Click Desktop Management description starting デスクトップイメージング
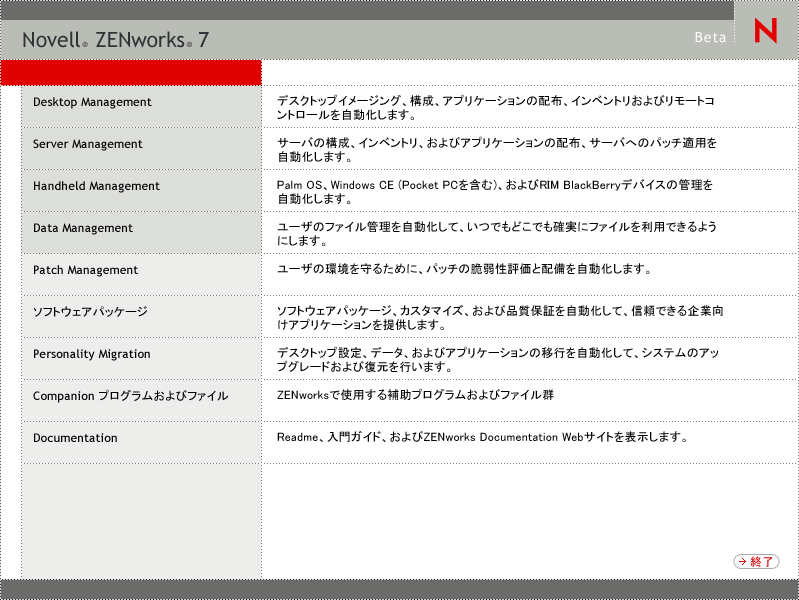Screen dimensions: 799x600 coord(495,108)
